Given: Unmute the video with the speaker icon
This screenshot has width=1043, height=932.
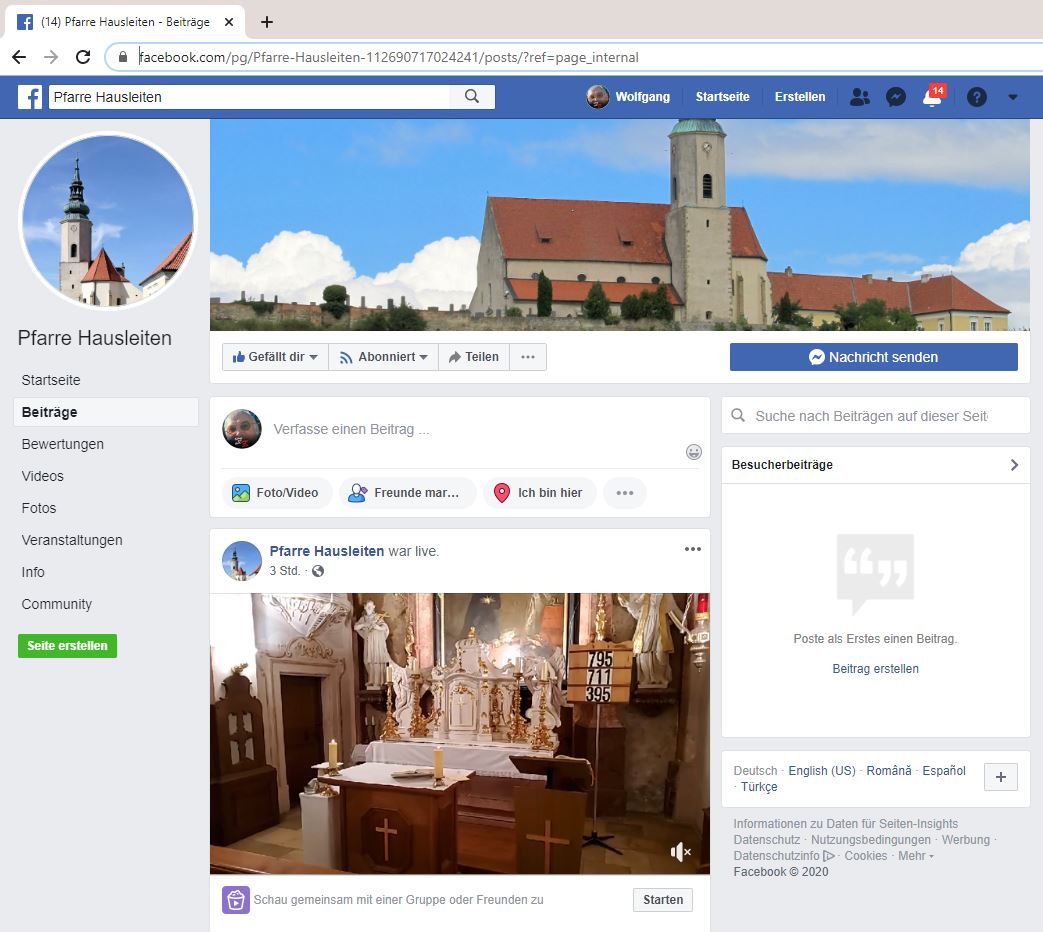Looking at the screenshot, I should 680,852.
